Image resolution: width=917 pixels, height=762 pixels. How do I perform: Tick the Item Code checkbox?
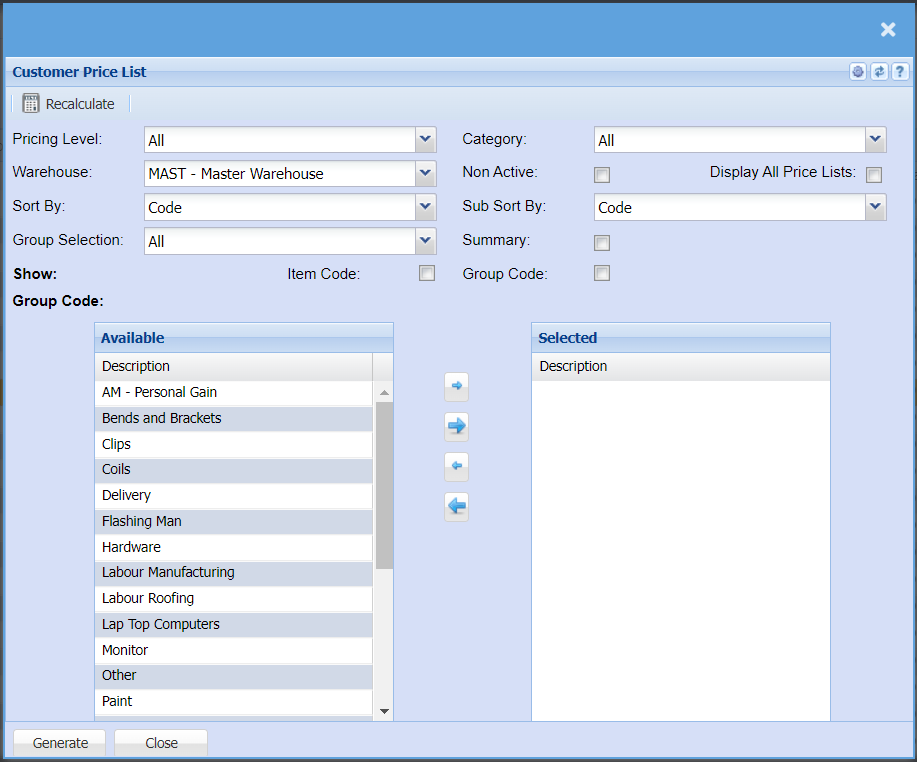pos(427,273)
